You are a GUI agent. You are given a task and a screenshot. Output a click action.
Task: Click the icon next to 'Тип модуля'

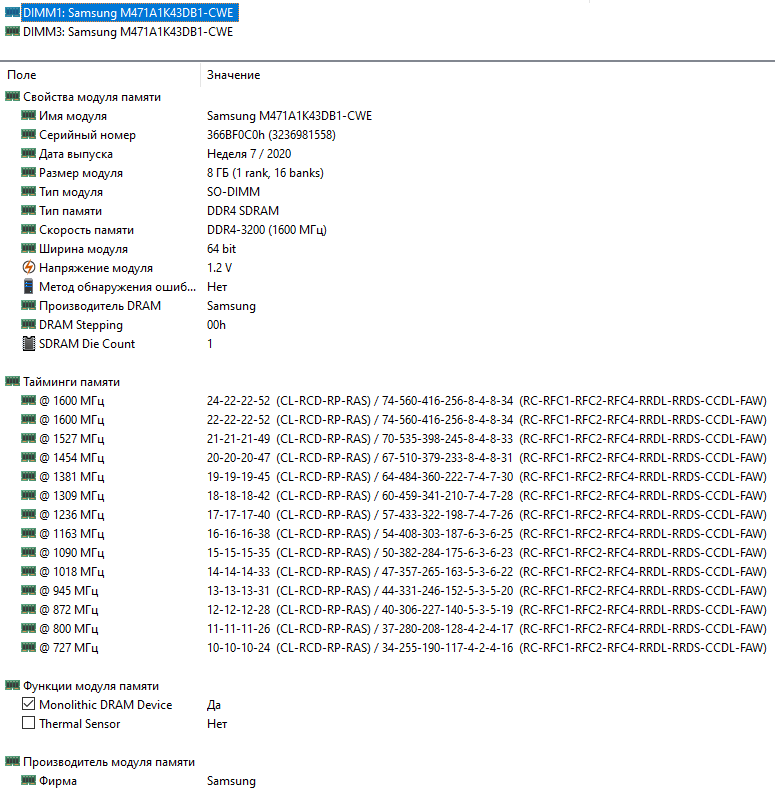pyautogui.click(x=28, y=191)
